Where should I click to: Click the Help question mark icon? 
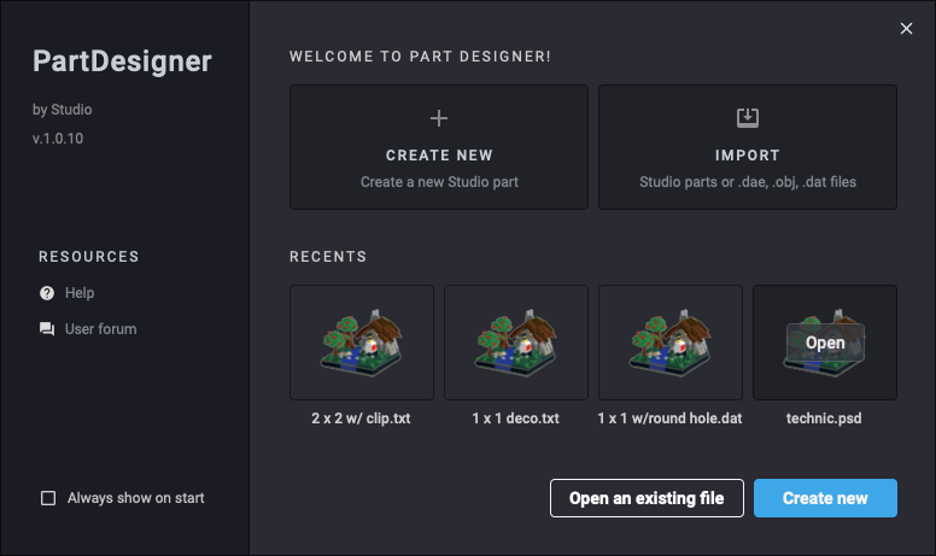47,293
